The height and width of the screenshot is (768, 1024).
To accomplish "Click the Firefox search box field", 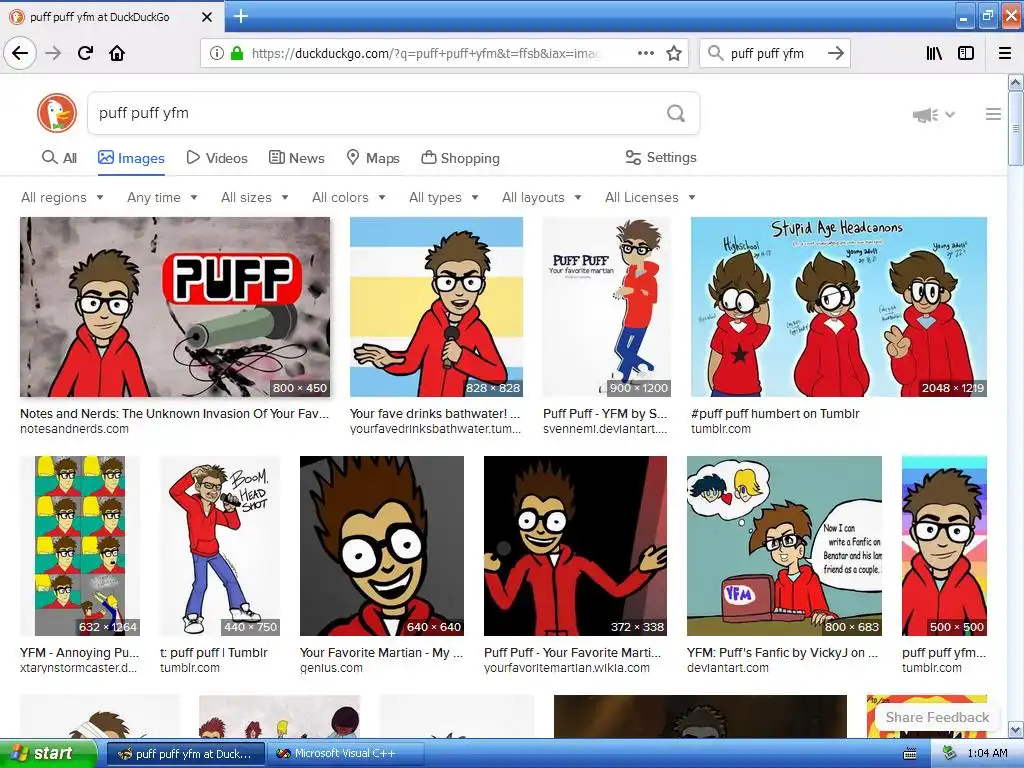I will pos(774,54).
